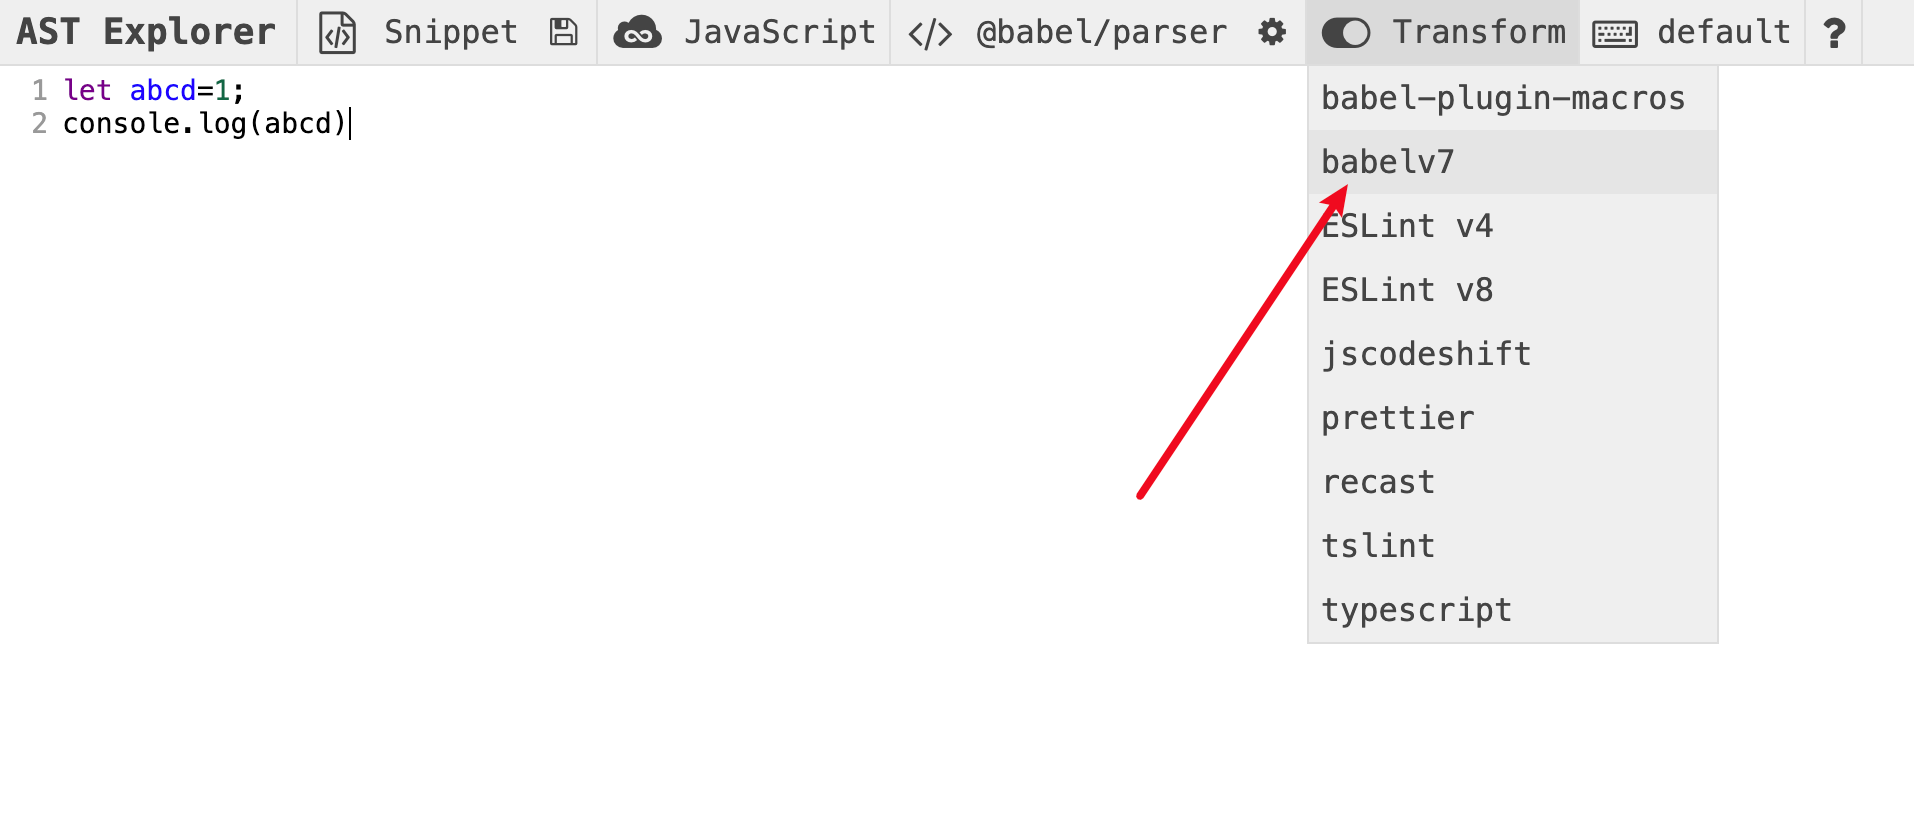Click the AST Explorer title
The width and height of the screenshot is (1914, 826).
click(x=146, y=33)
